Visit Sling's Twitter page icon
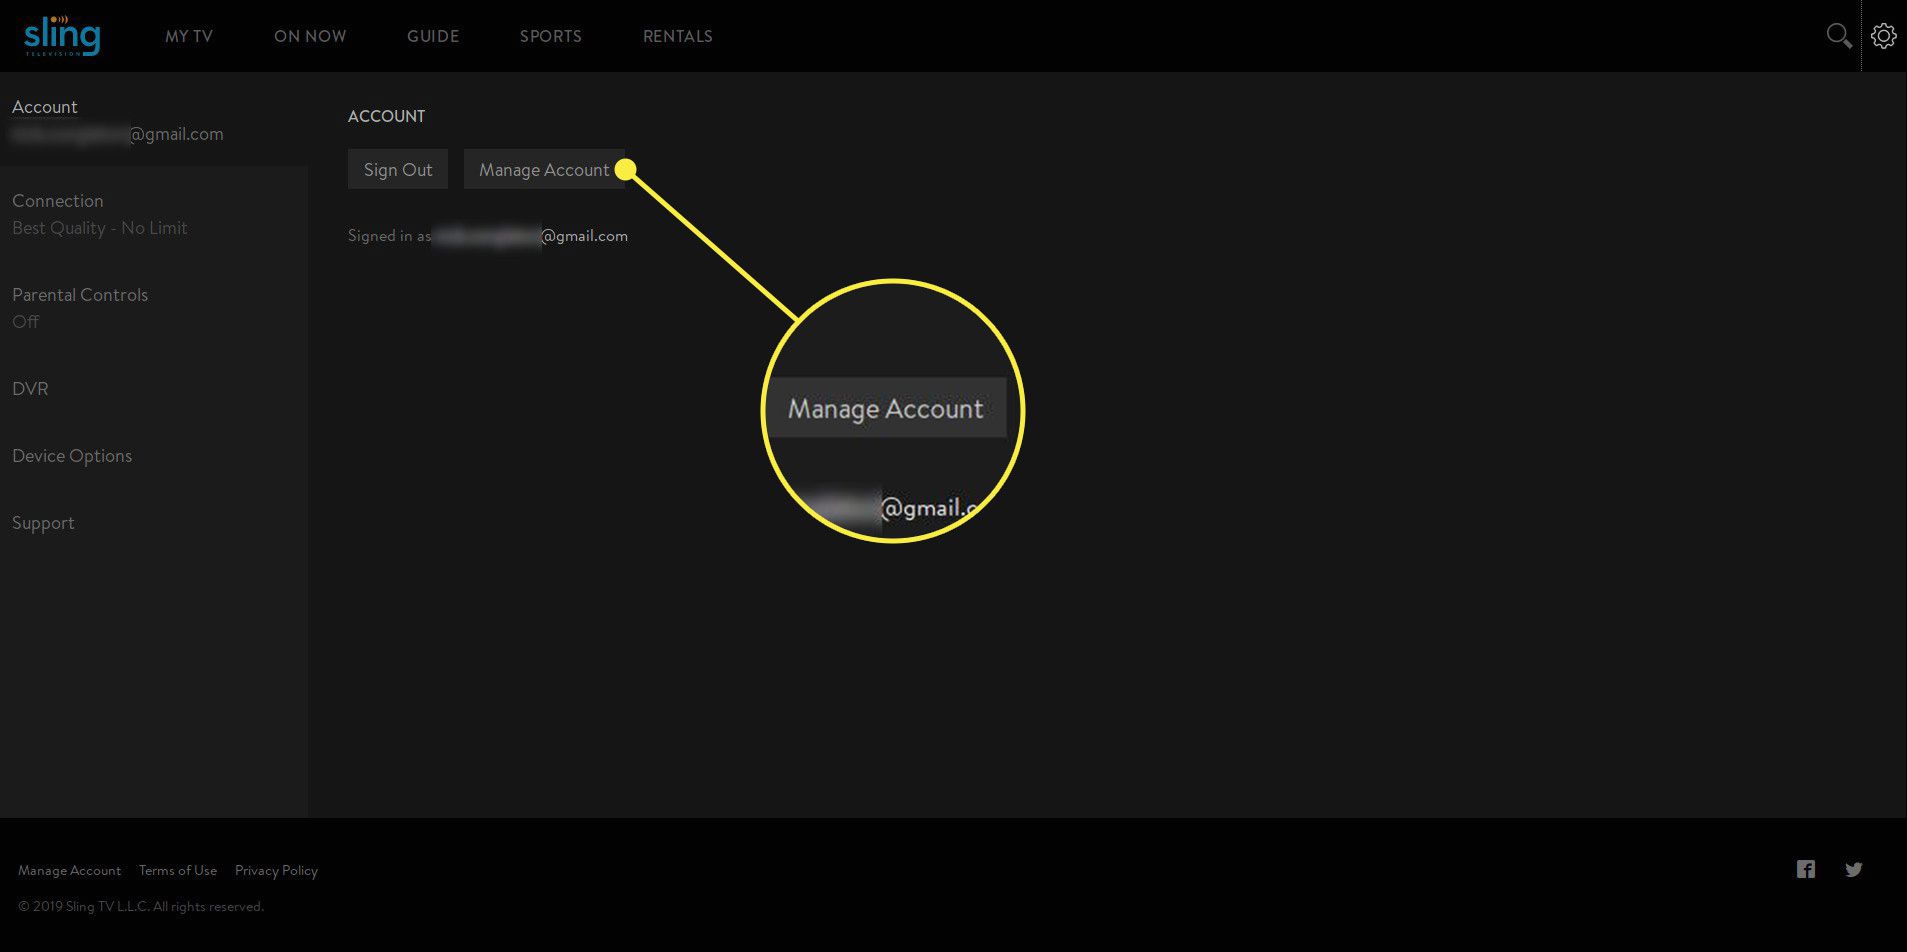Screen dimensions: 1907x952 (1854, 869)
